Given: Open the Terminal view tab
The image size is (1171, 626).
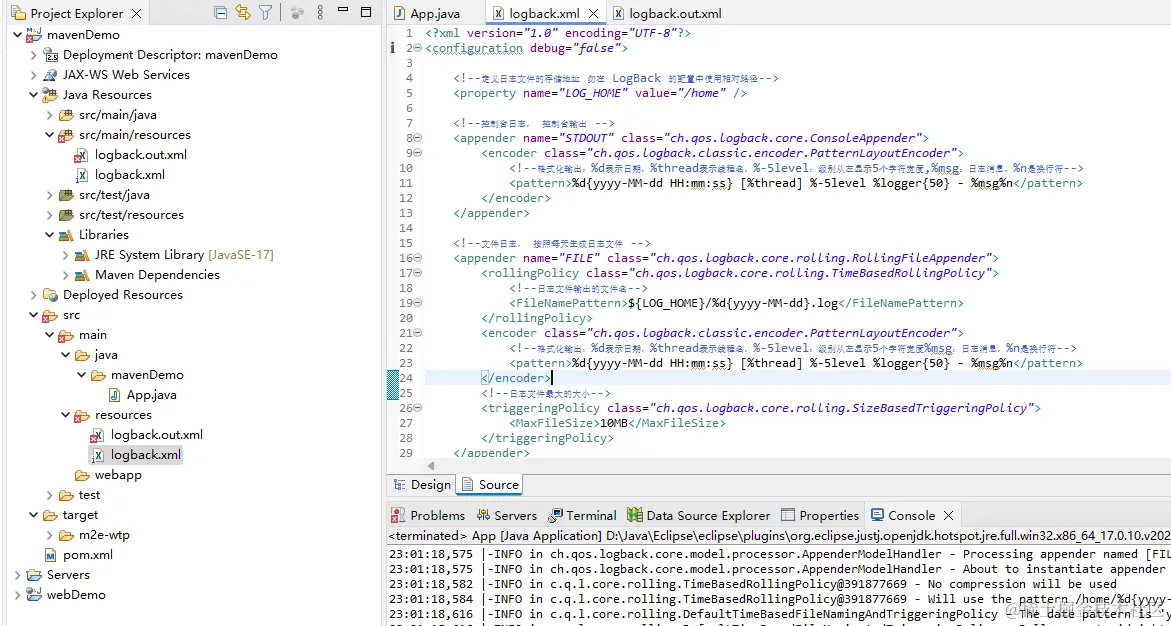Looking at the screenshot, I should coord(583,515).
